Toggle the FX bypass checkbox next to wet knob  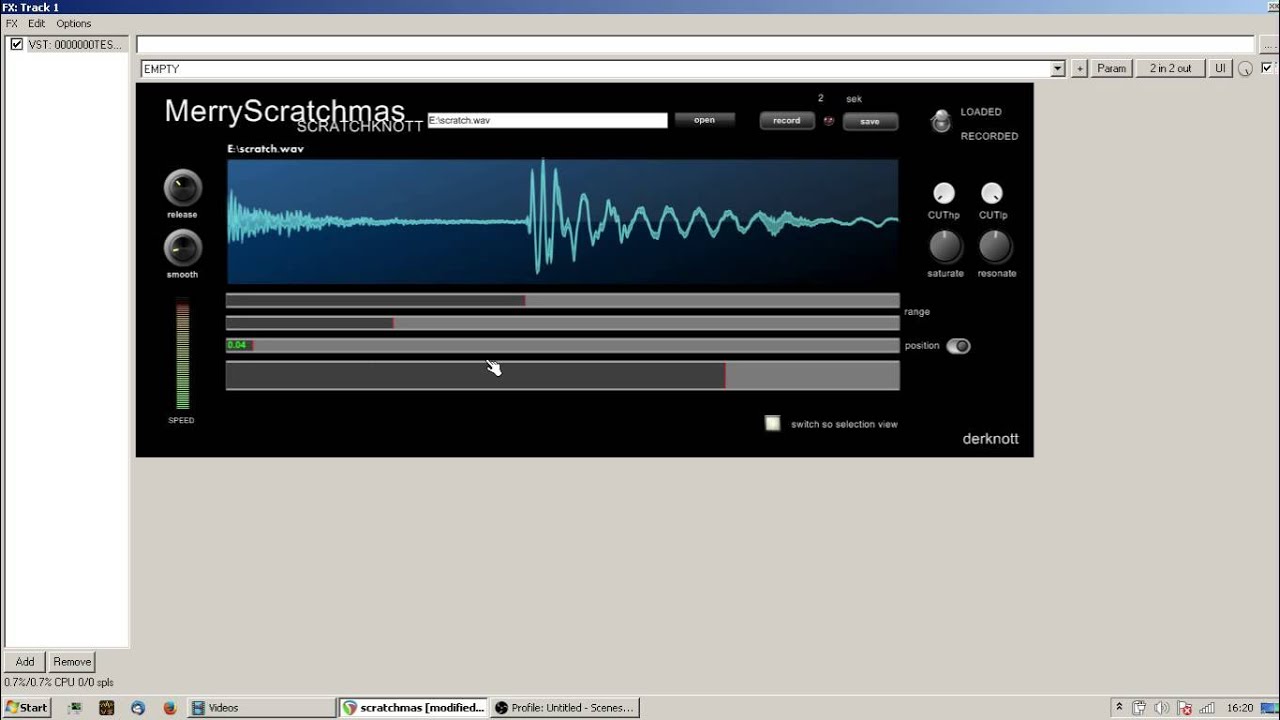1267,68
